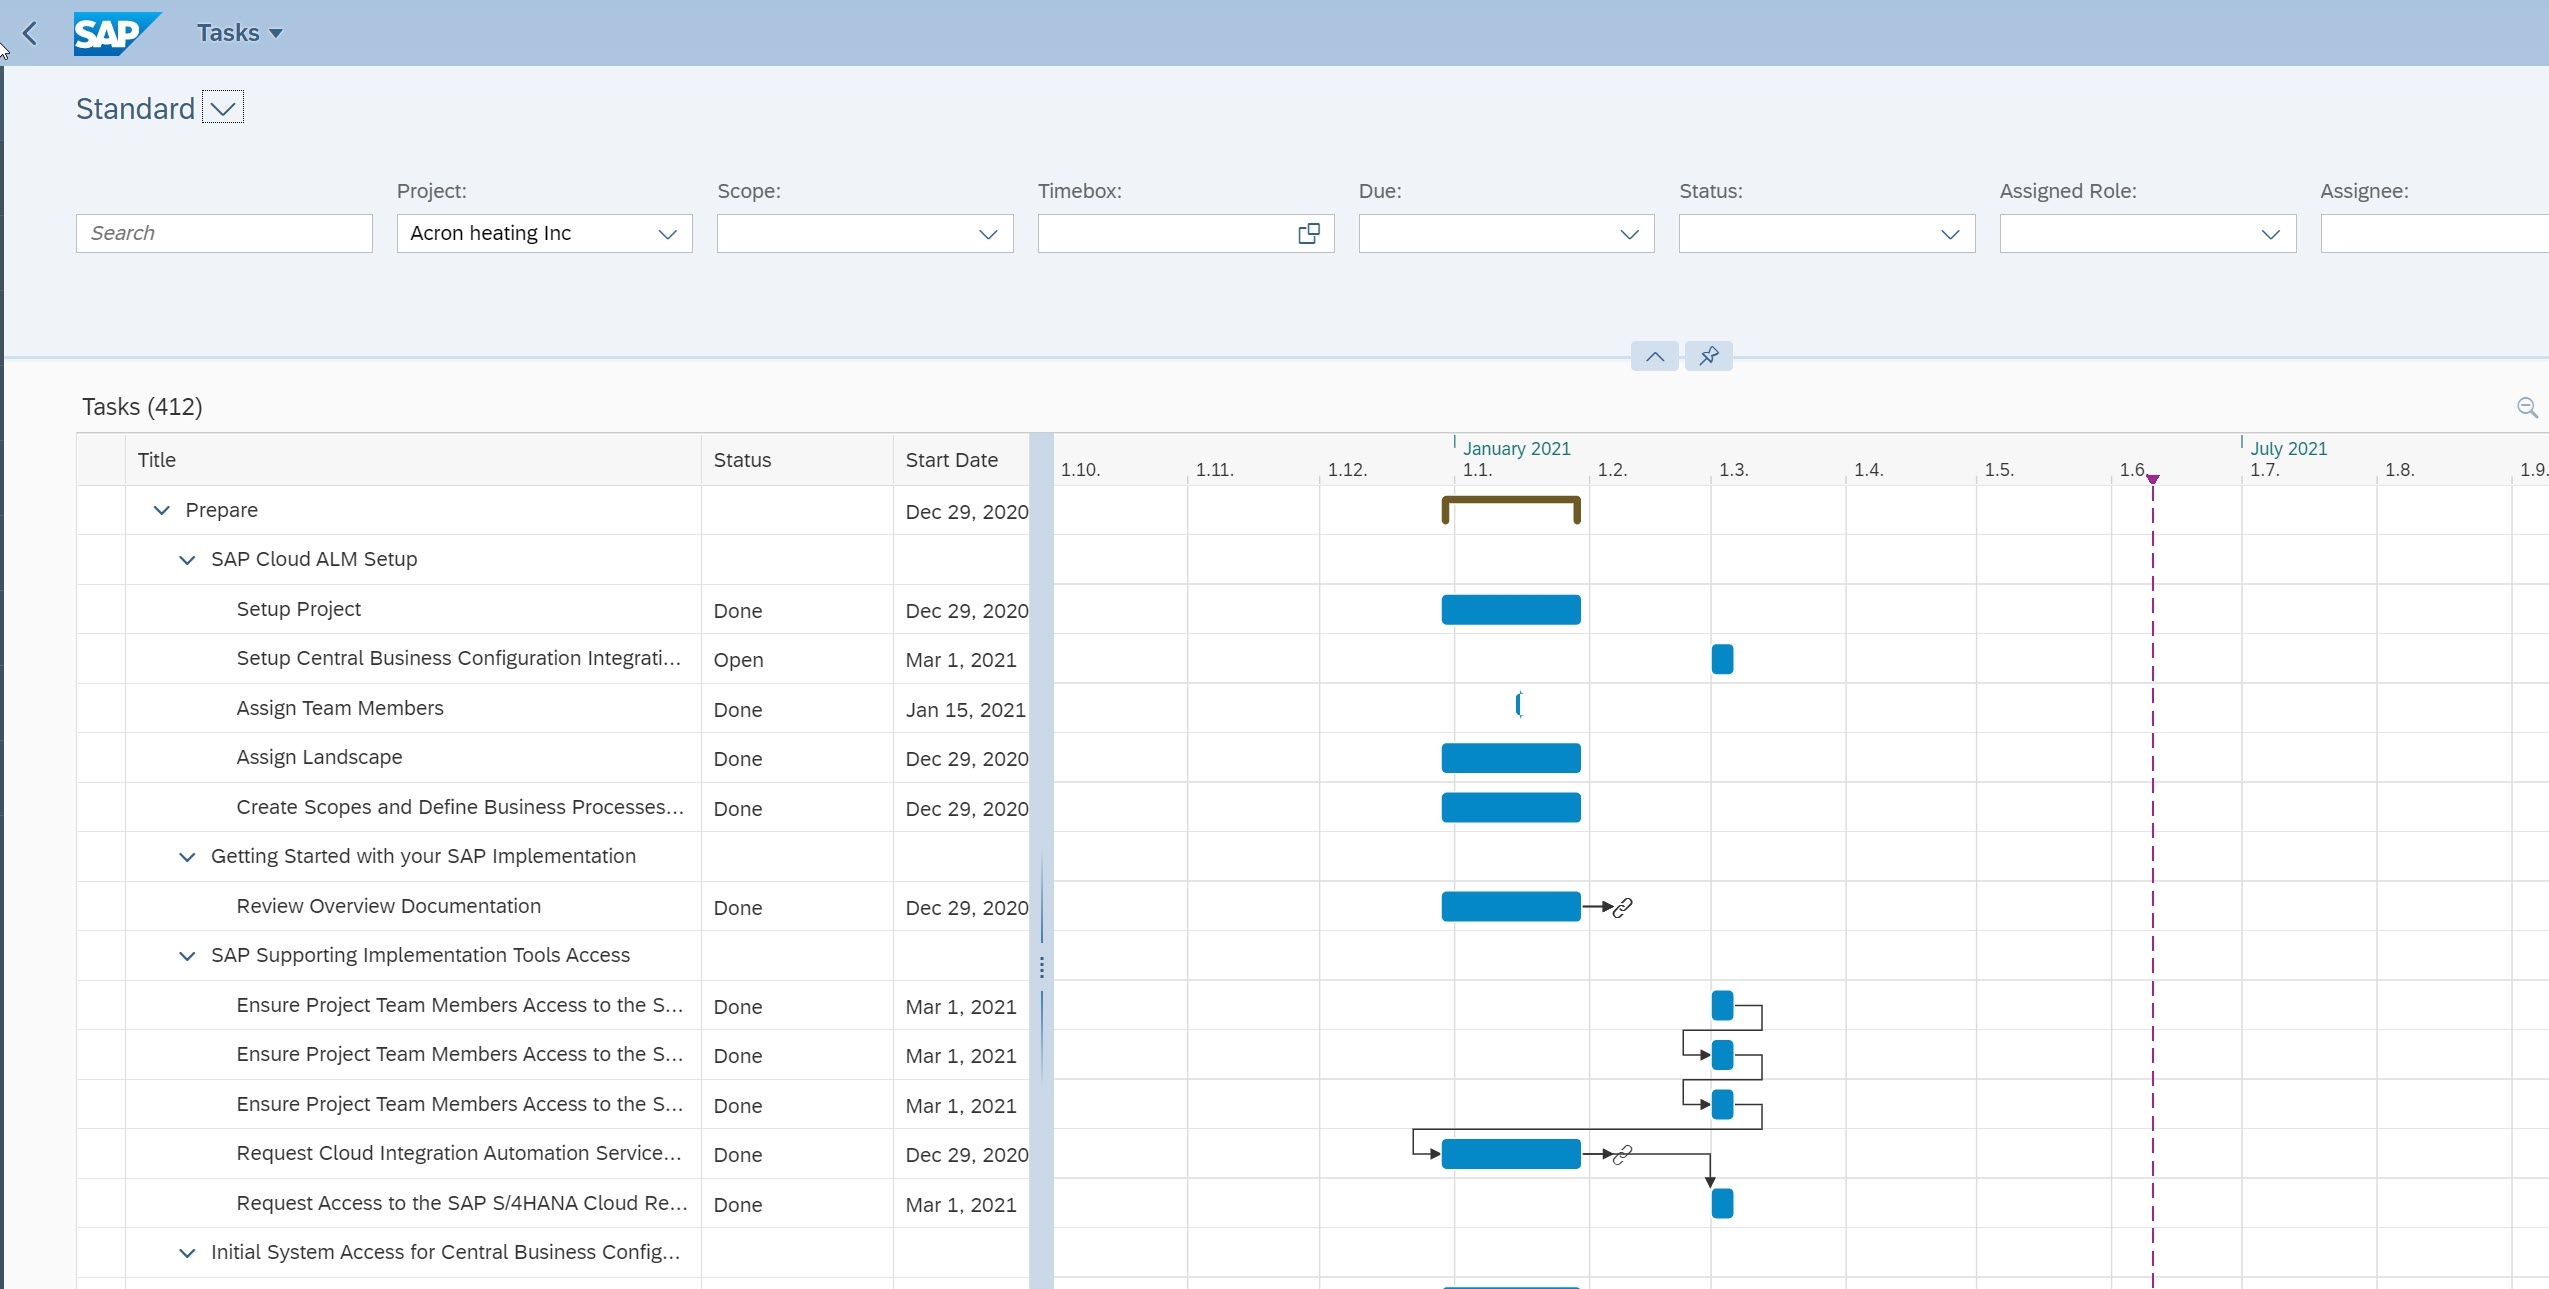Open the Scope dropdown
2549x1289 pixels.
987,234
